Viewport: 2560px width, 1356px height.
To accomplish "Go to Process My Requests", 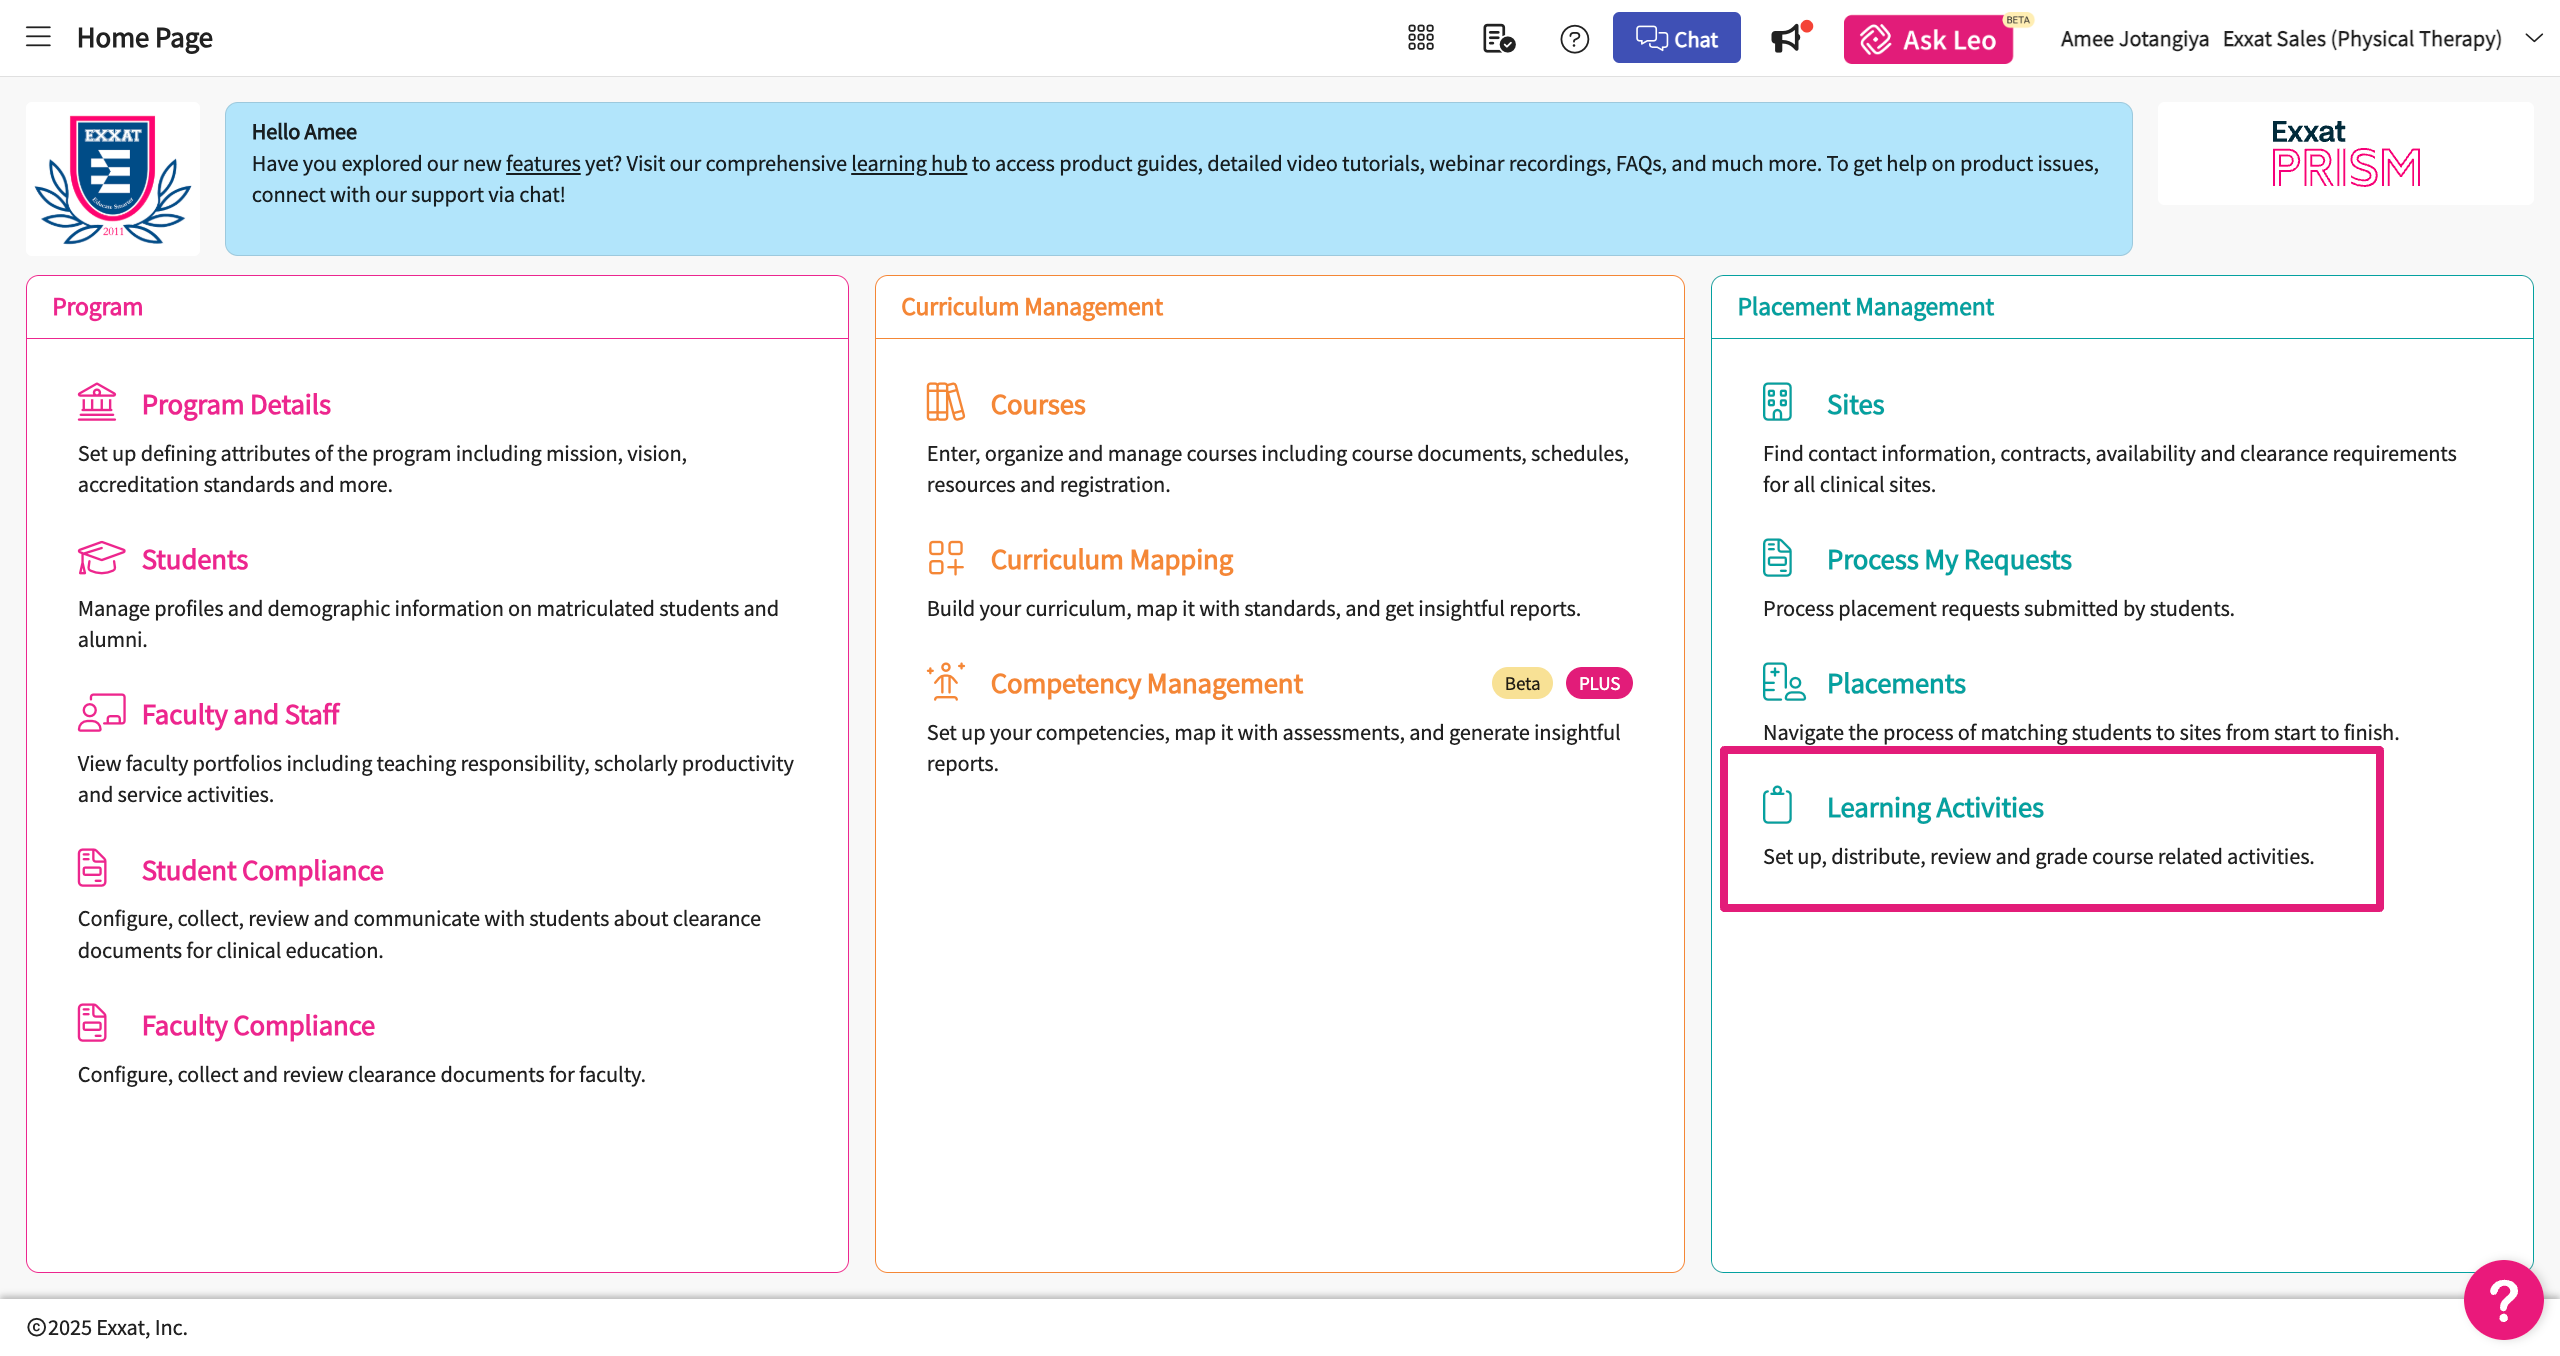I will 1948,559.
